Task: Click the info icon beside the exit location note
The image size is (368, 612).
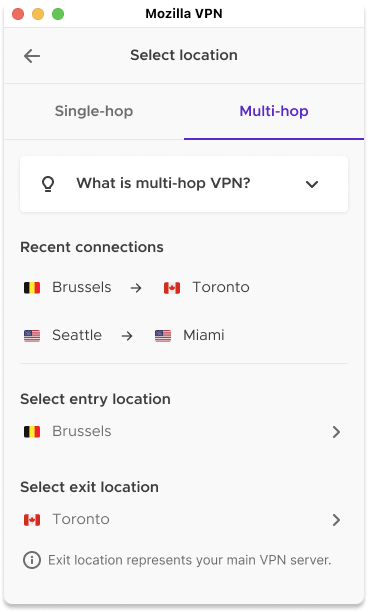Action: click(x=32, y=560)
